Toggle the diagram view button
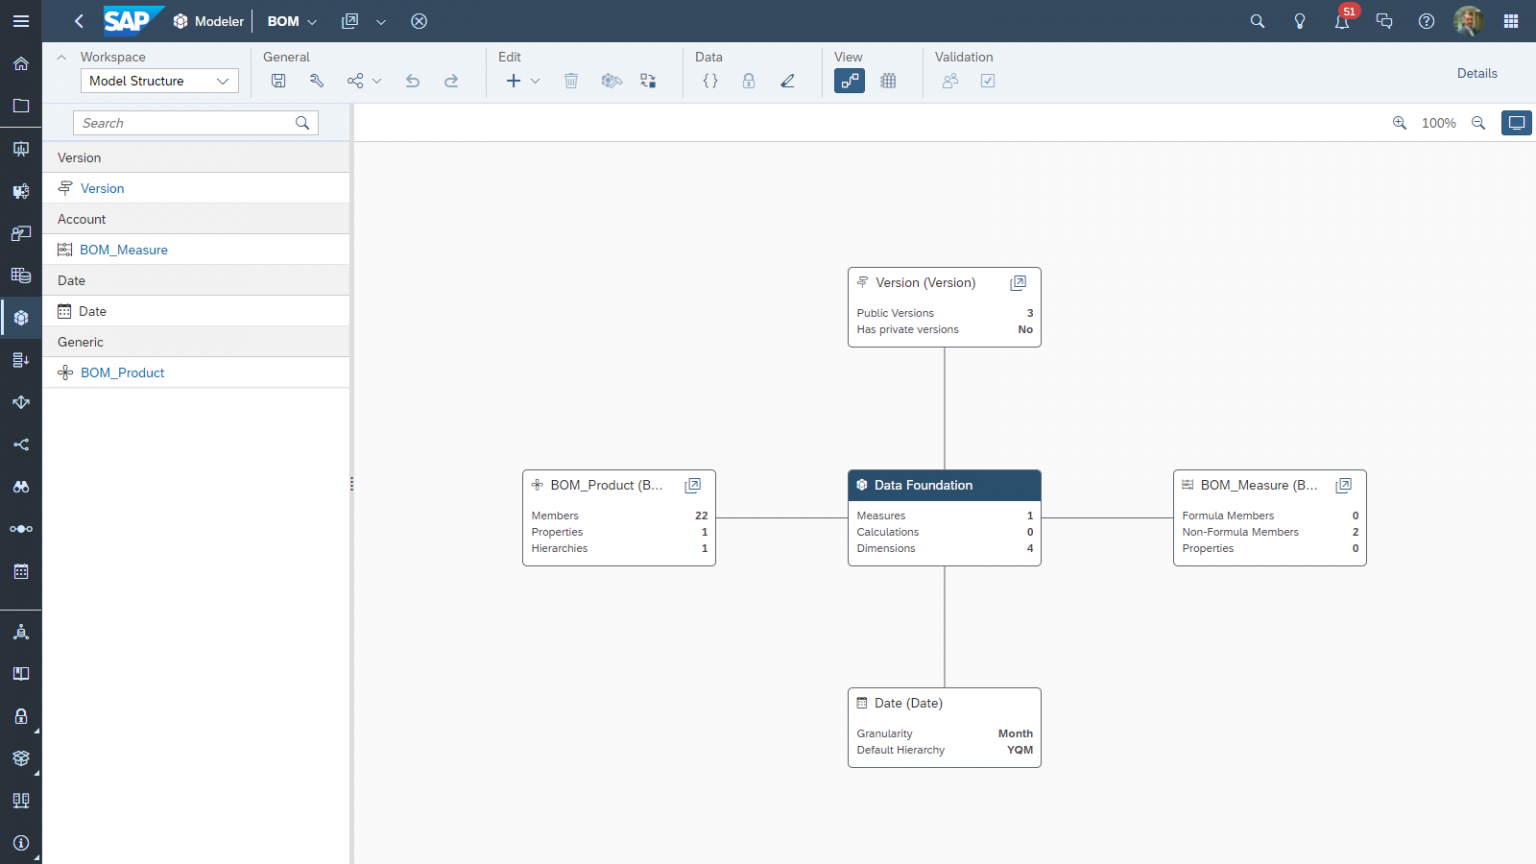The width and height of the screenshot is (1536, 864). (849, 80)
